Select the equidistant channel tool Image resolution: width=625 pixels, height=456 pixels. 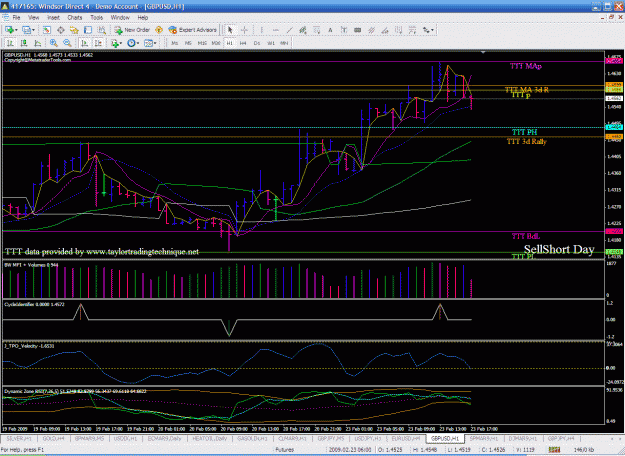click(x=303, y=30)
